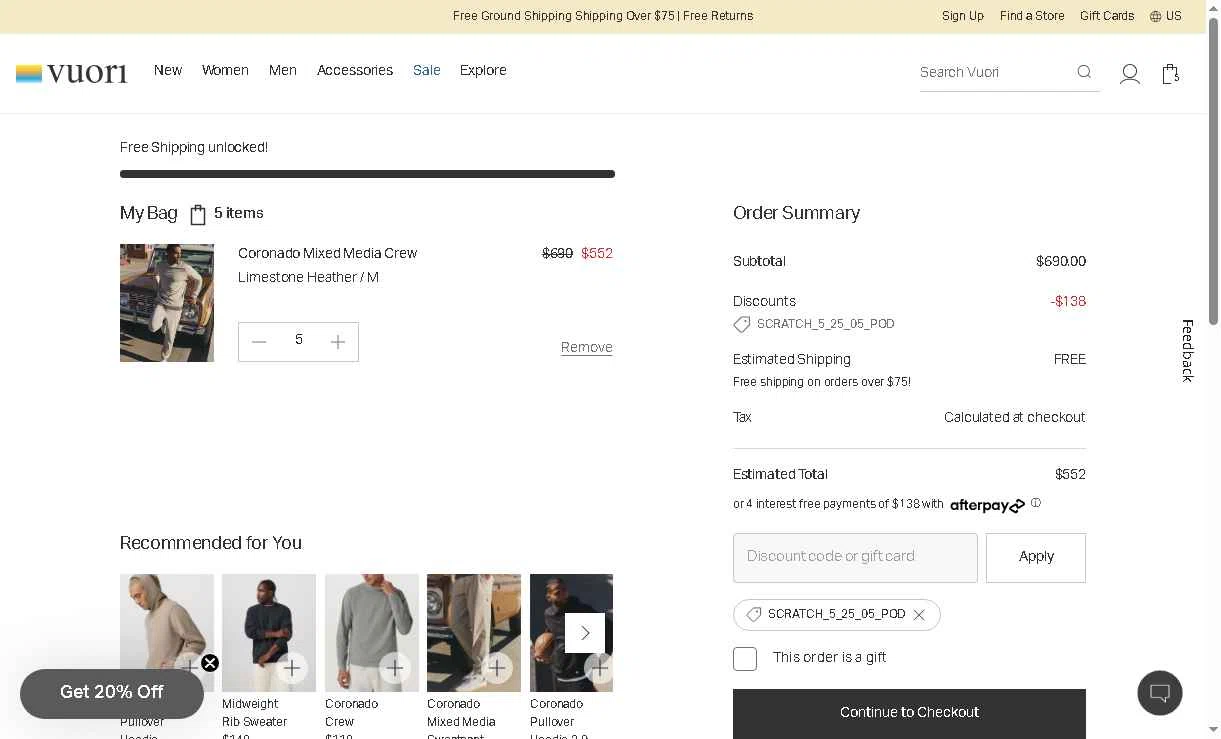The height and width of the screenshot is (739, 1221).
Task: Open the shopping bag icon in header
Action: (1170, 74)
